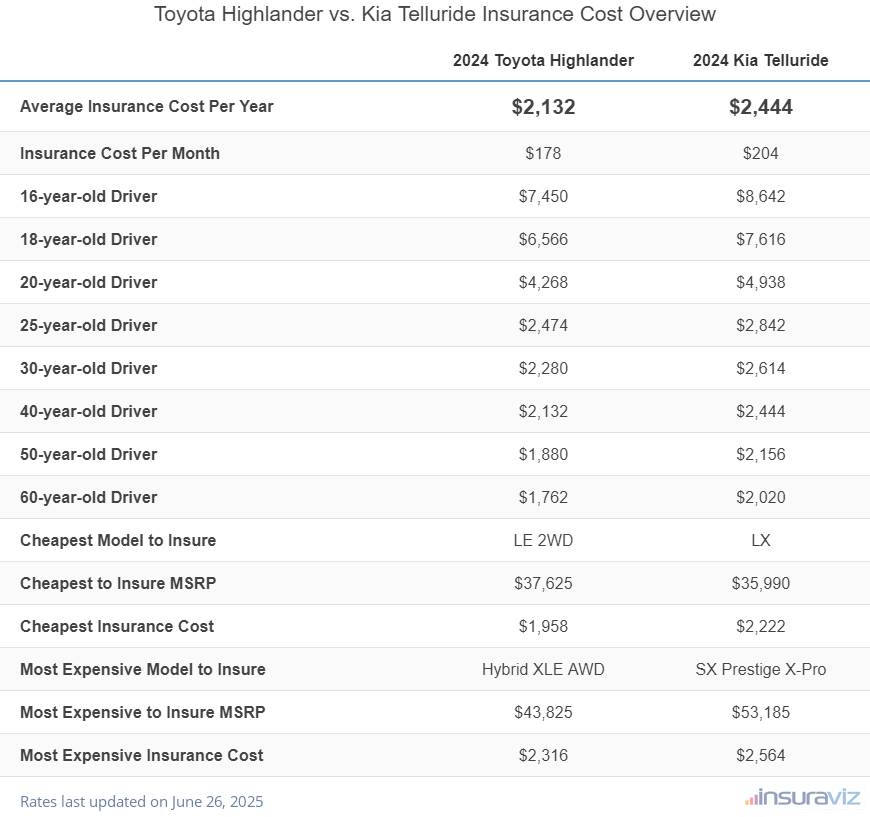Click the $43,825 MSRP value
The height and width of the screenshot is (817, 870).
(543, 712)
